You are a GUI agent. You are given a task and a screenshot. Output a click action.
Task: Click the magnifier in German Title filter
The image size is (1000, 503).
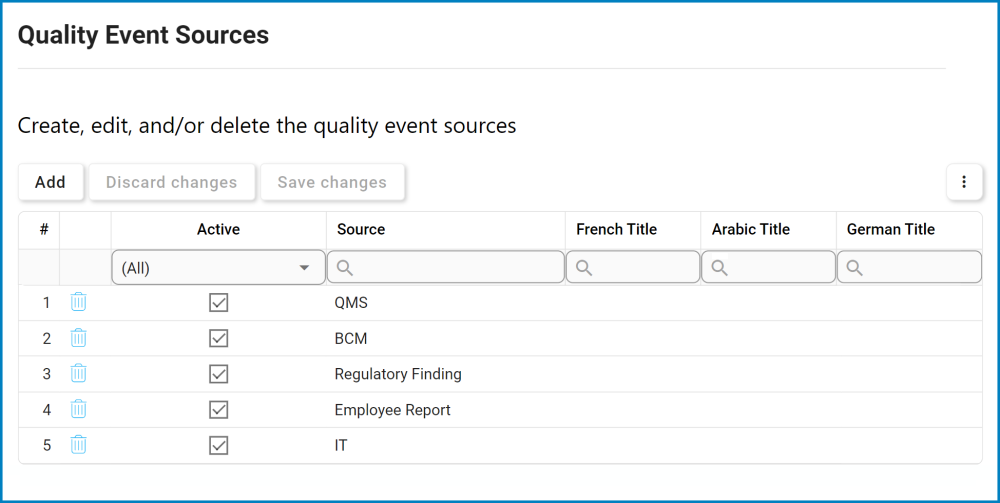(x=855, y=268)
